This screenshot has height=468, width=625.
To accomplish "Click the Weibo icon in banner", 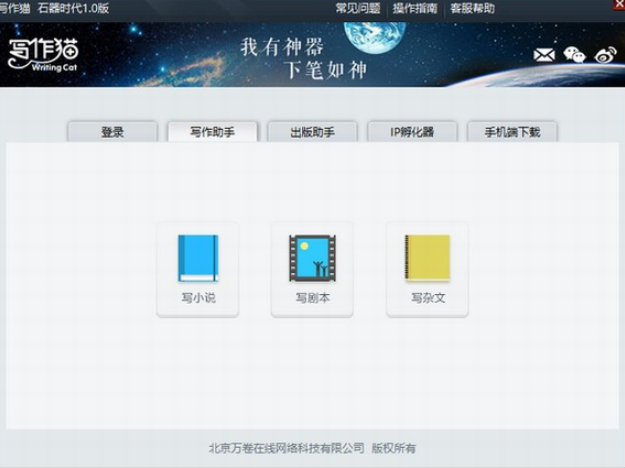I will click(604, 54).
